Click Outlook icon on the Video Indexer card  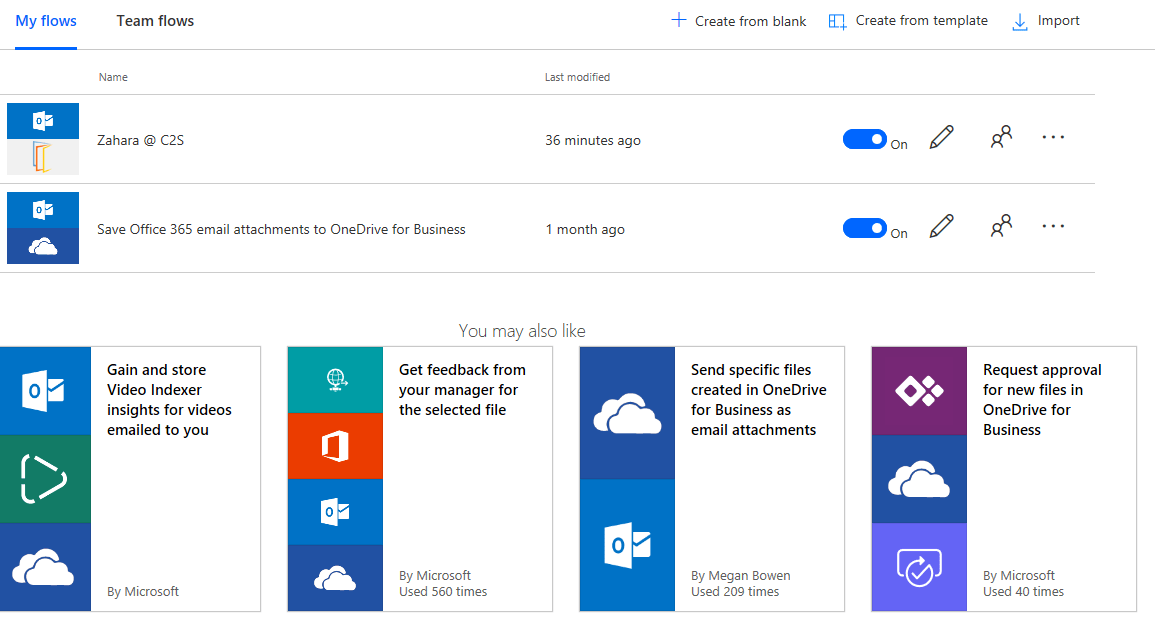[45, 391]
